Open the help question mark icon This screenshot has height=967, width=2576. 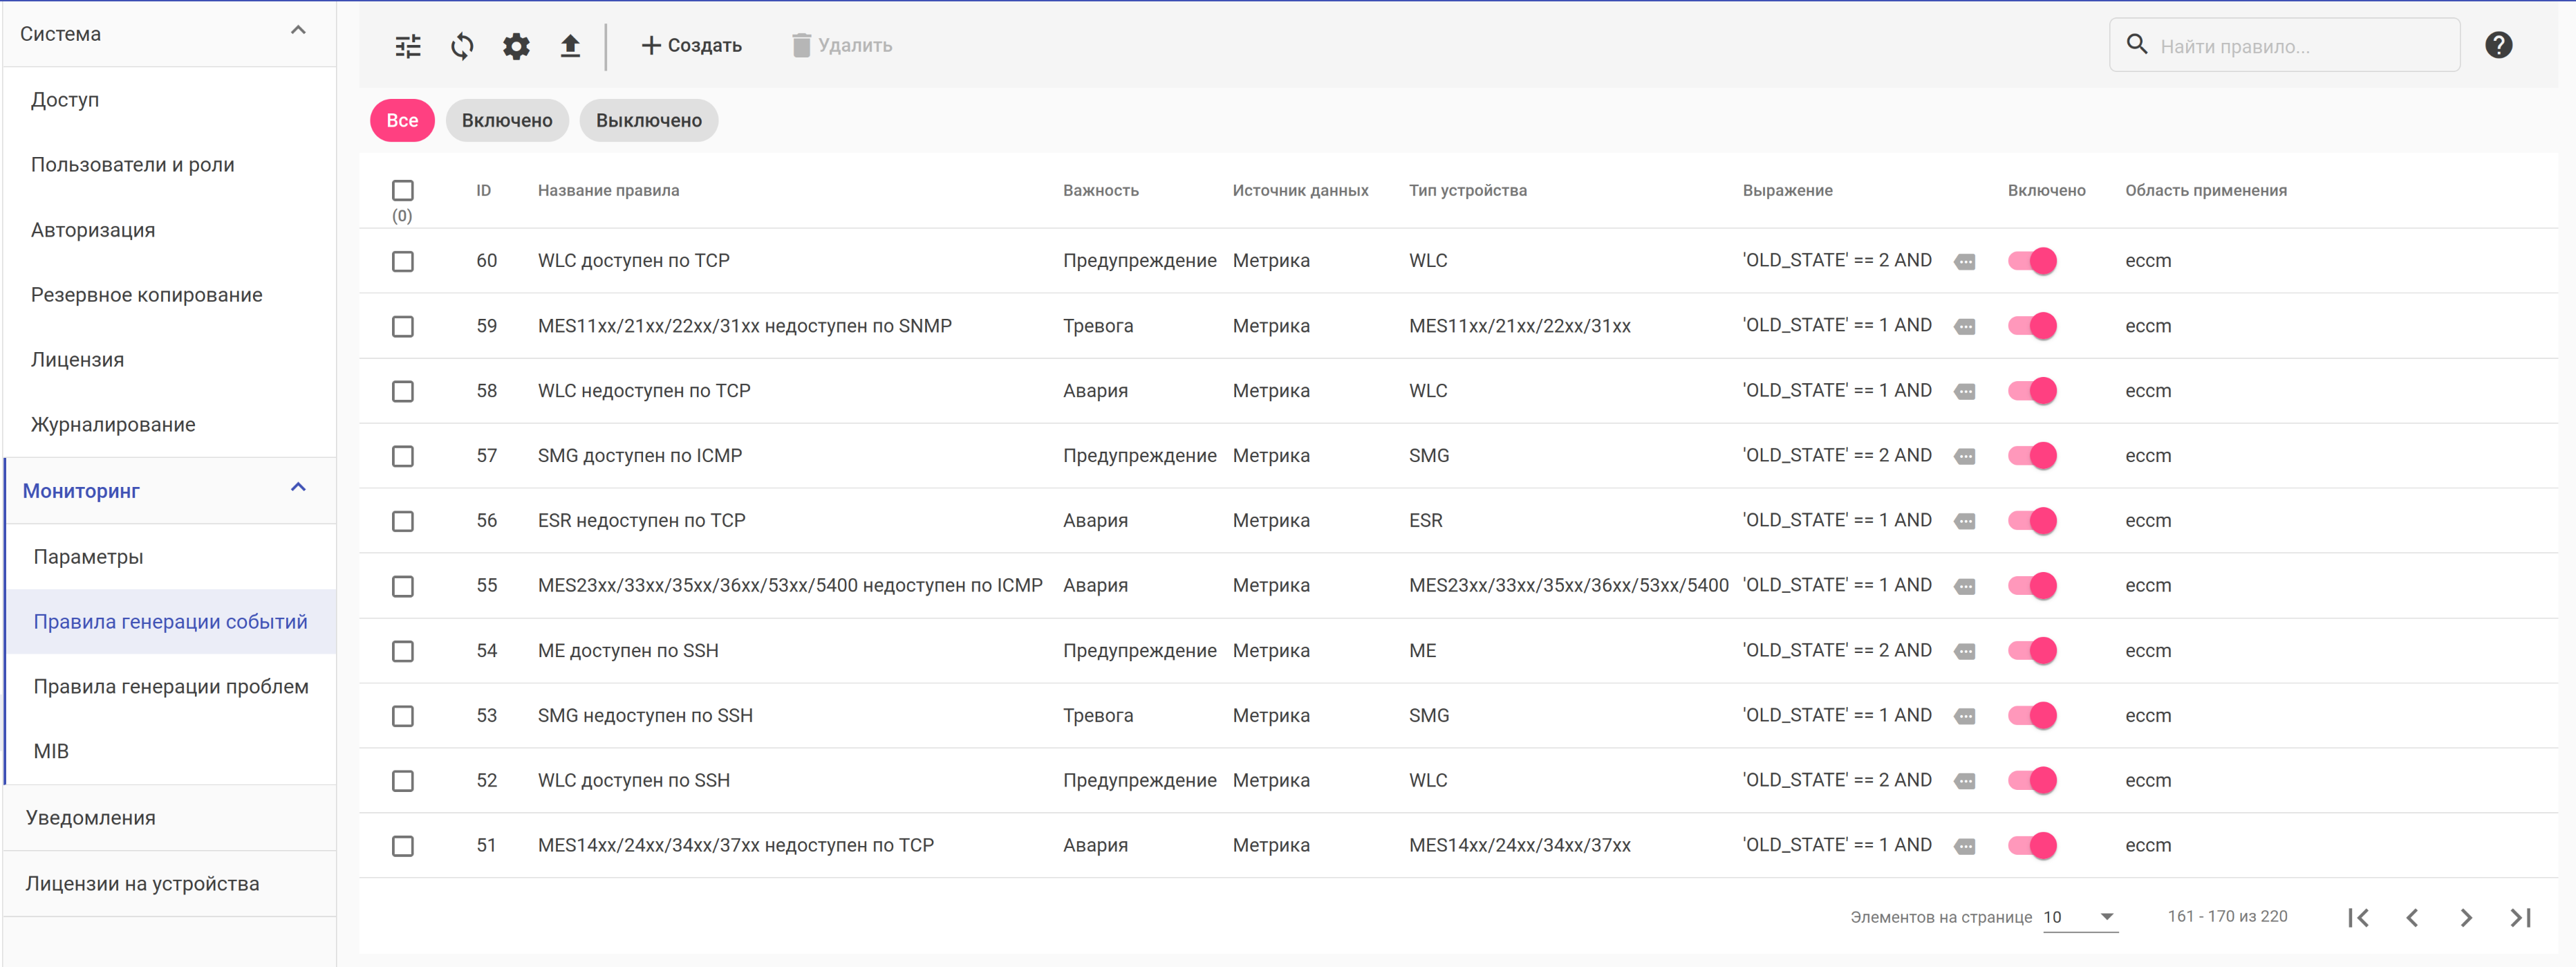(x=2497, y=45)
